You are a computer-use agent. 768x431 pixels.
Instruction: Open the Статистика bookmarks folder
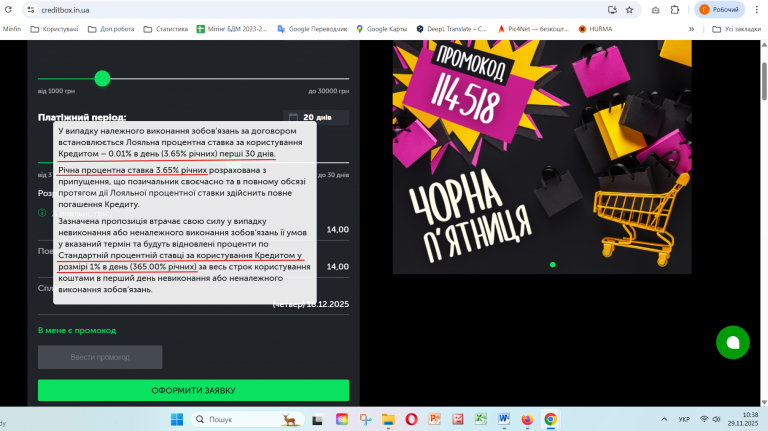(x=166, y=29)
